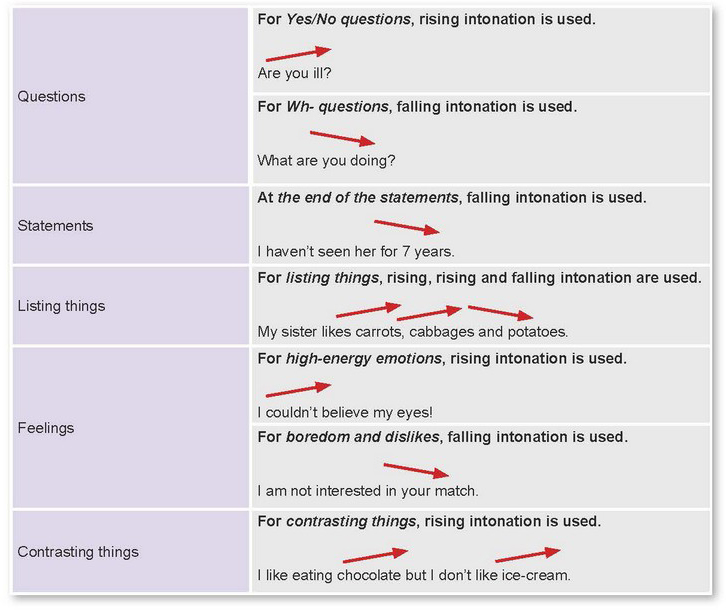Click the Yes/No questions rule heading
726x614 pixels.
point(426,19)
